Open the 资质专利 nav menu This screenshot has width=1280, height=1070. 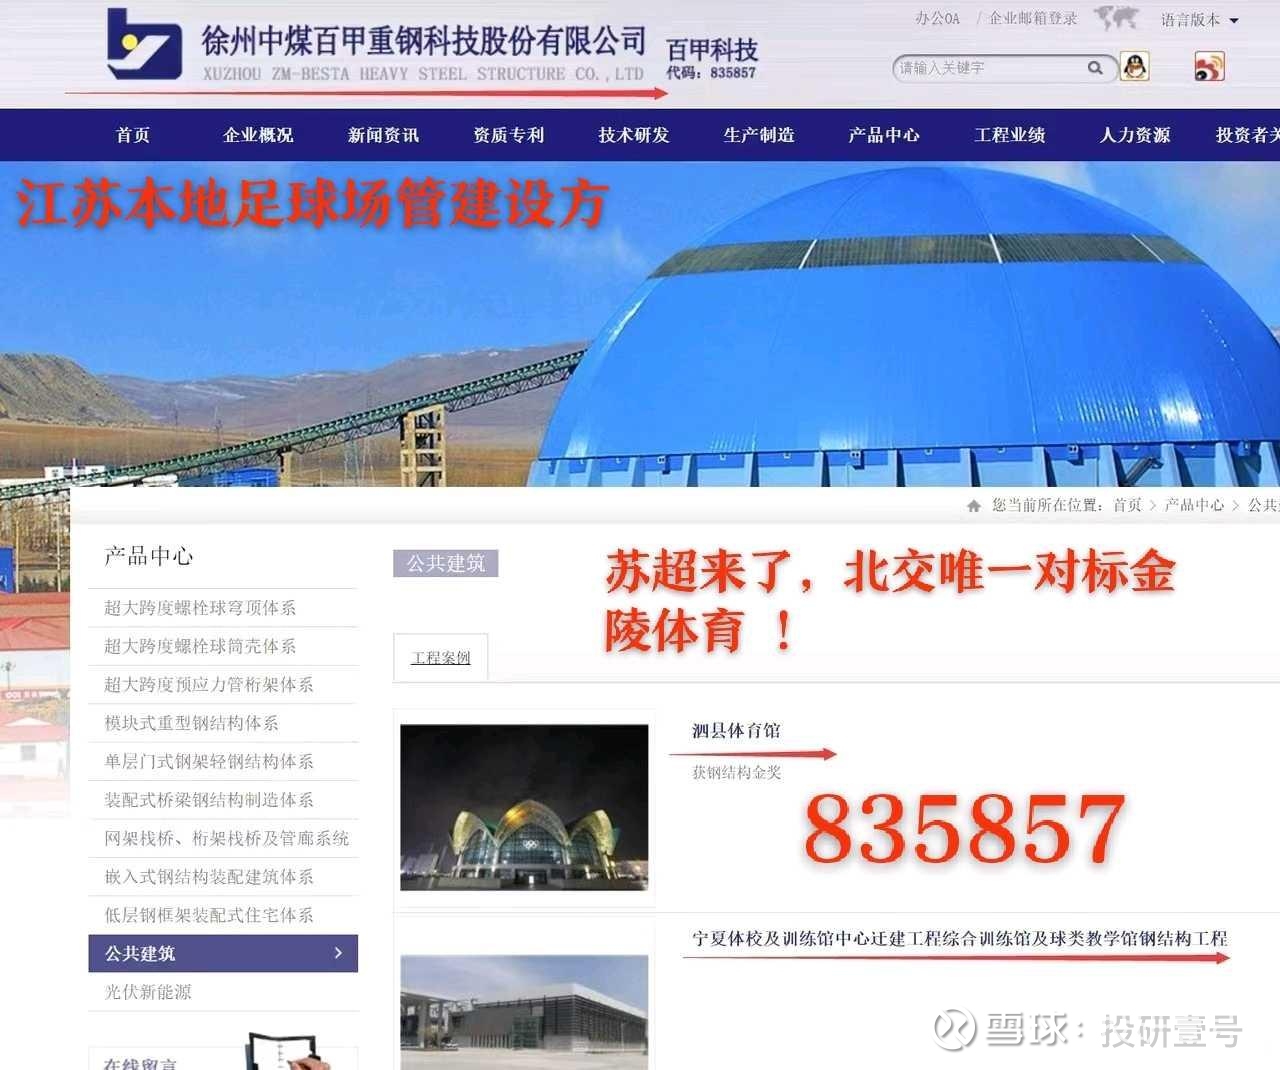coord(508,135)
